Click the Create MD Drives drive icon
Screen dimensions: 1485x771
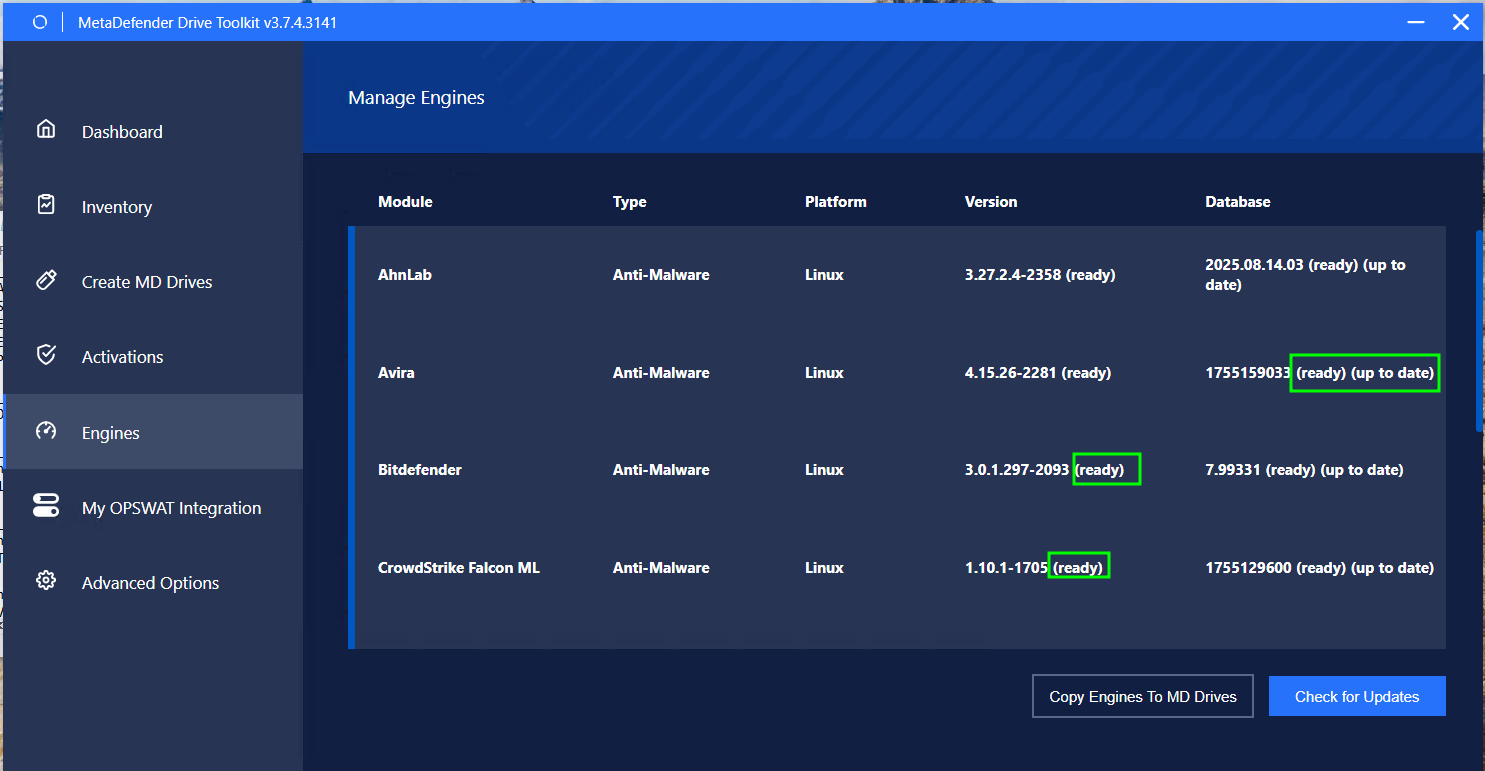coord(46,280)
